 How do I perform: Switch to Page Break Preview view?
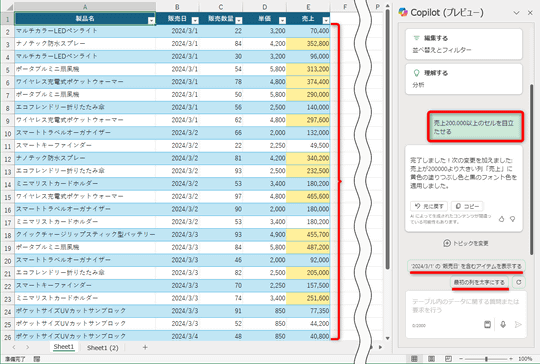pos(448,359)
